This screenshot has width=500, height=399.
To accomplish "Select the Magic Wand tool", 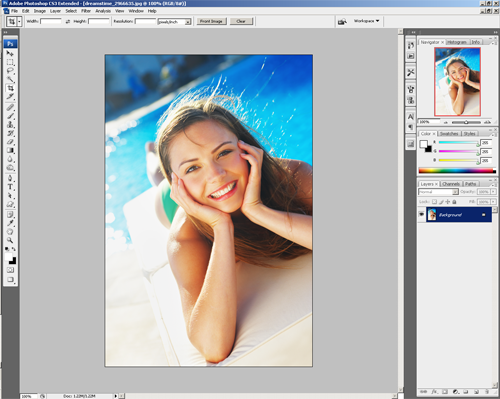I will pos(10,79).
